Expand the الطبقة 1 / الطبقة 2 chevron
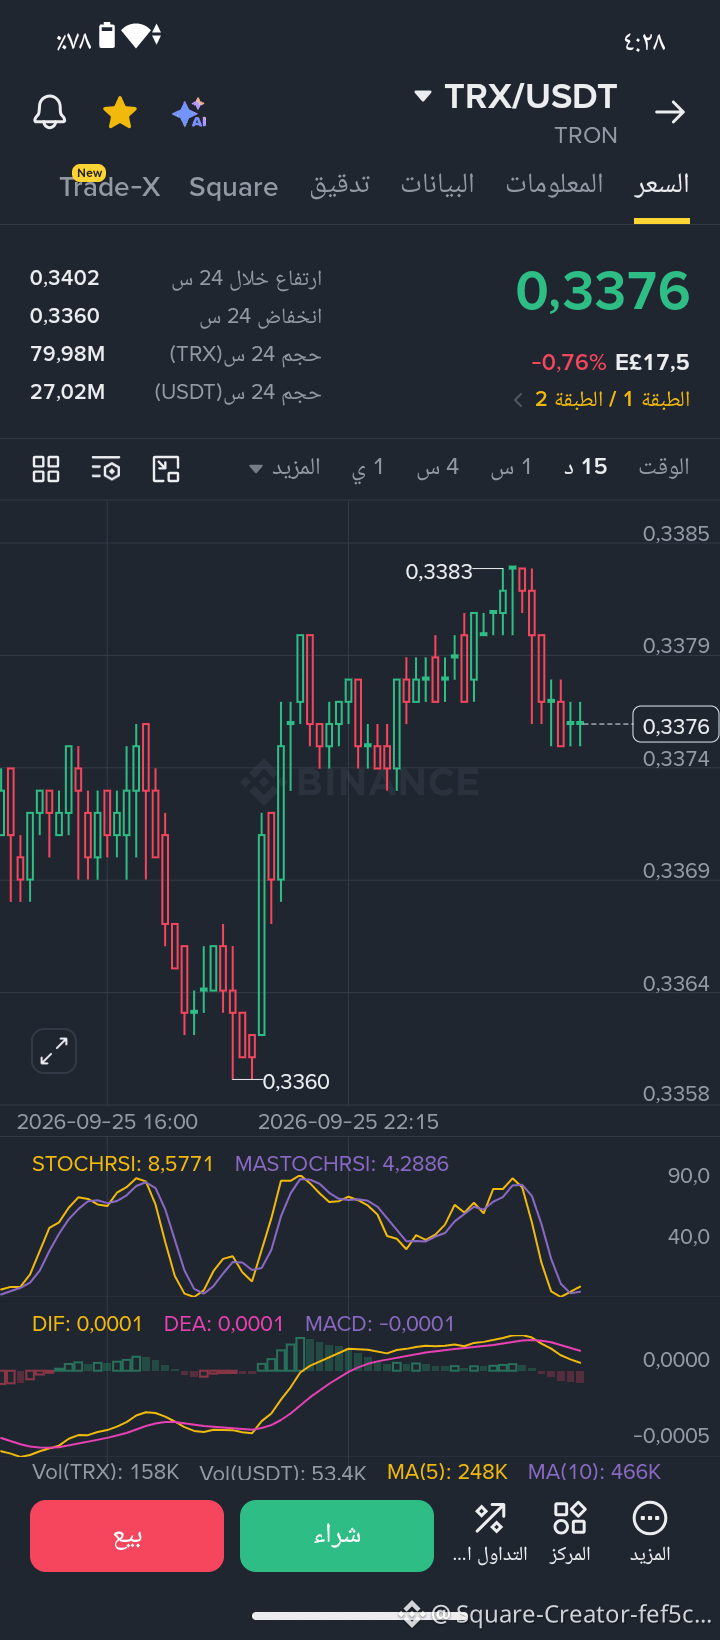720x1640 pixels. [518, 400]
